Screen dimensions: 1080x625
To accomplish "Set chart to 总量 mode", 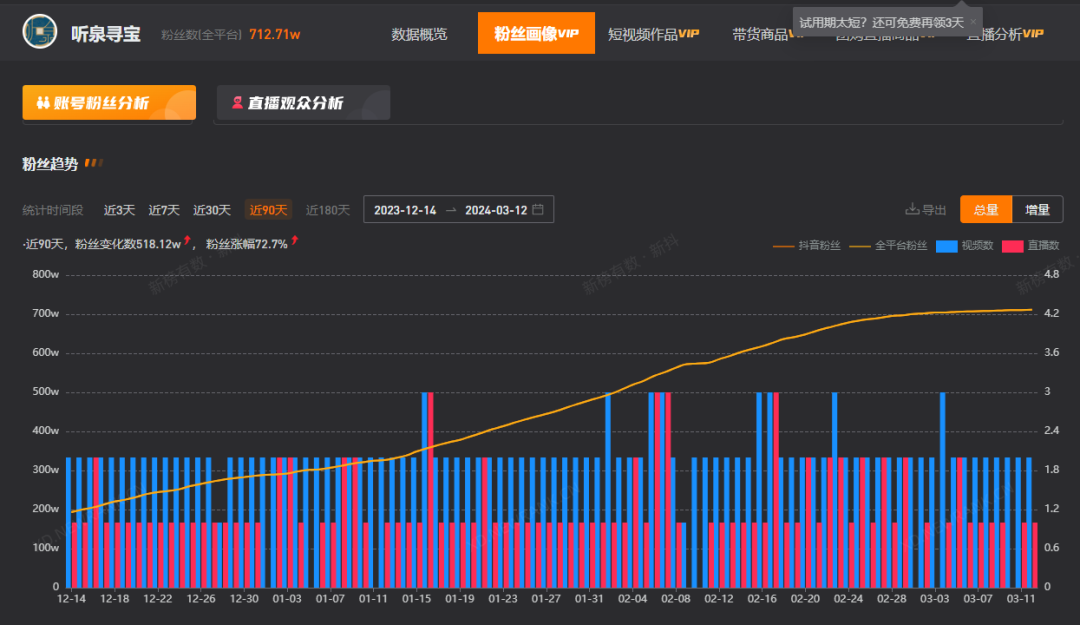I will [x=986, y=210].
